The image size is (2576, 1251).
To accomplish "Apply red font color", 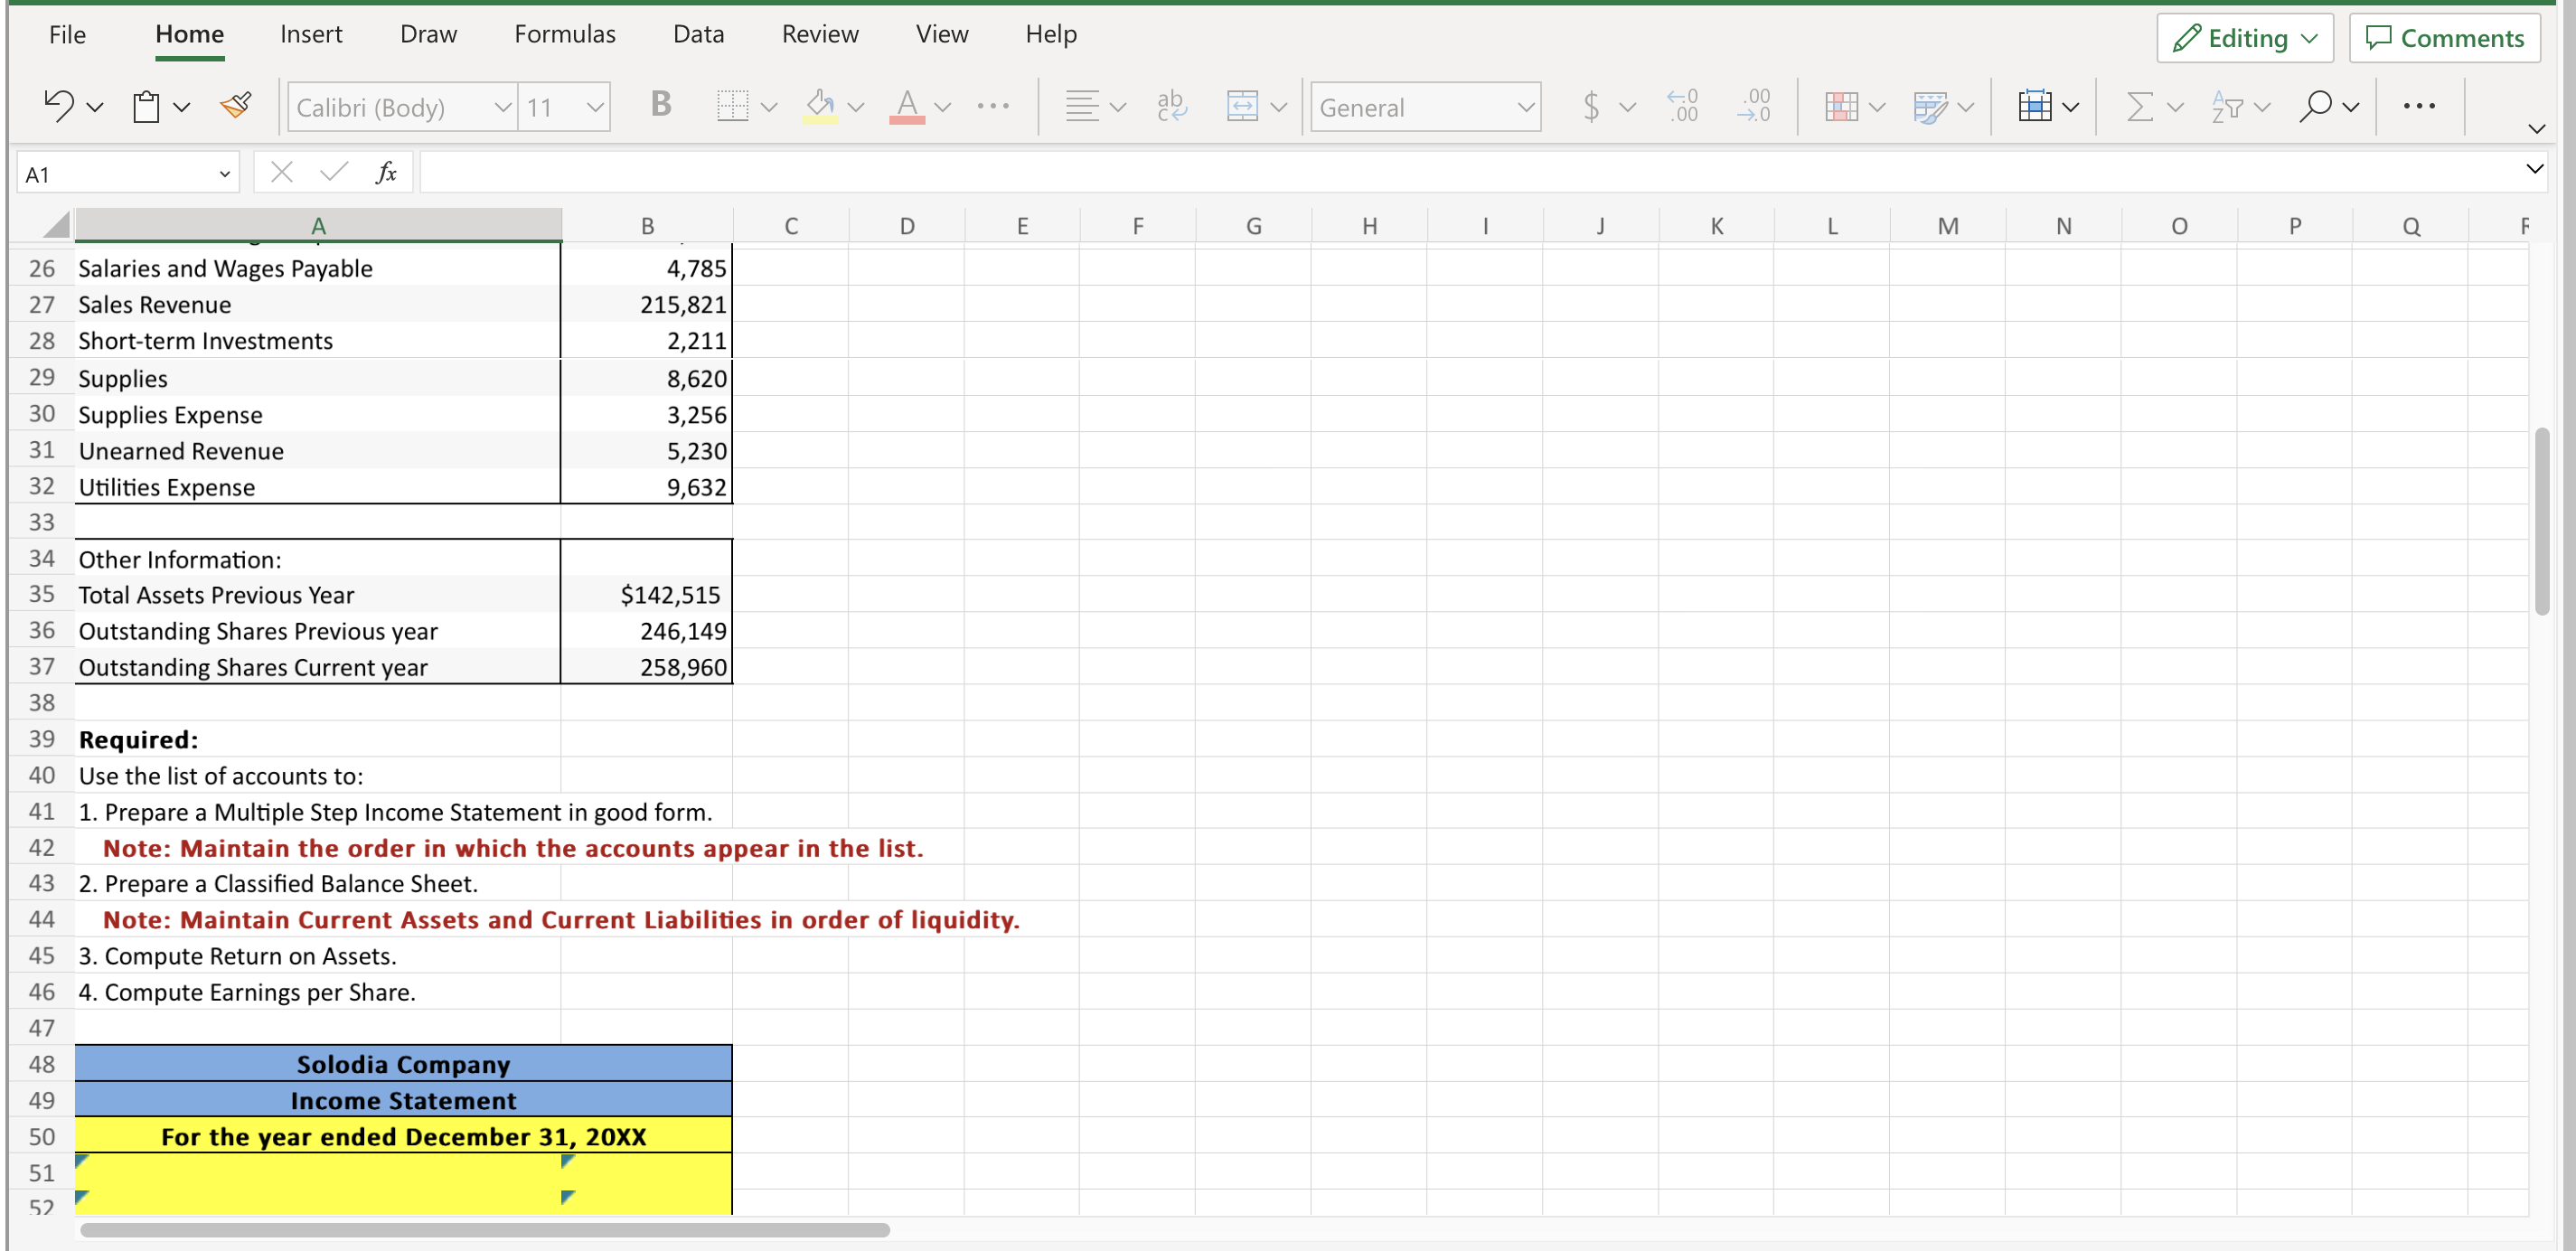I will (x=907, y=106).
